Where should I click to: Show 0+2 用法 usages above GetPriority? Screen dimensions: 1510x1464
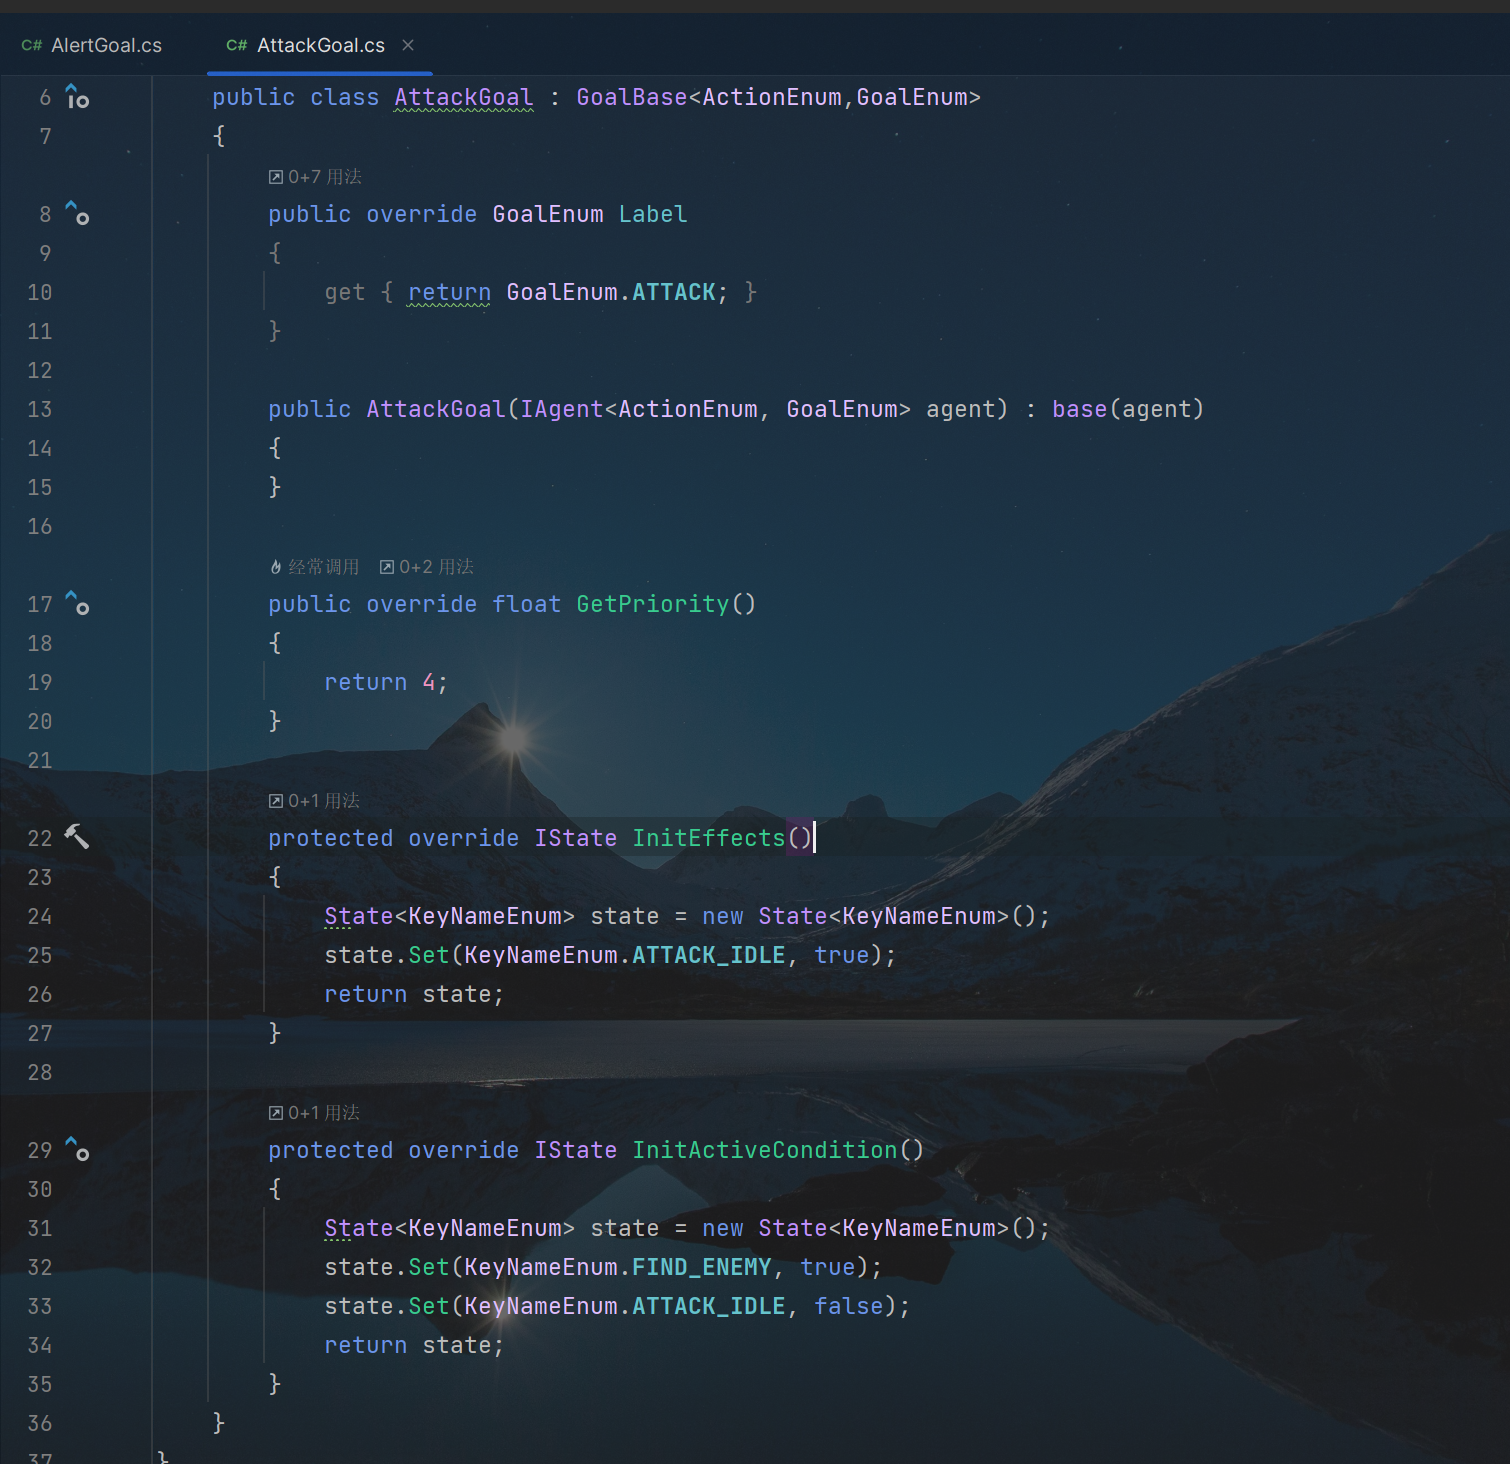pyautogui.click(x=427, y=567)
